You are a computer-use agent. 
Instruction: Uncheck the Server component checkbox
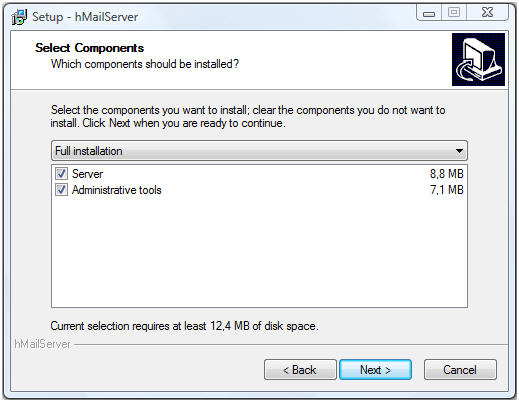pos(61,174)
